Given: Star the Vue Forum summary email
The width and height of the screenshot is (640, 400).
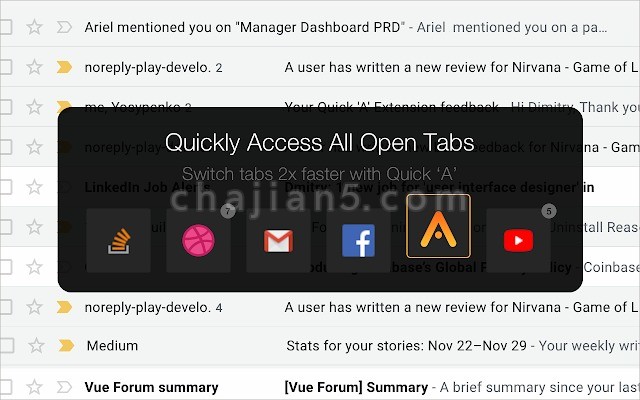Looking at the screenshot, I should (x=34, y=387).
